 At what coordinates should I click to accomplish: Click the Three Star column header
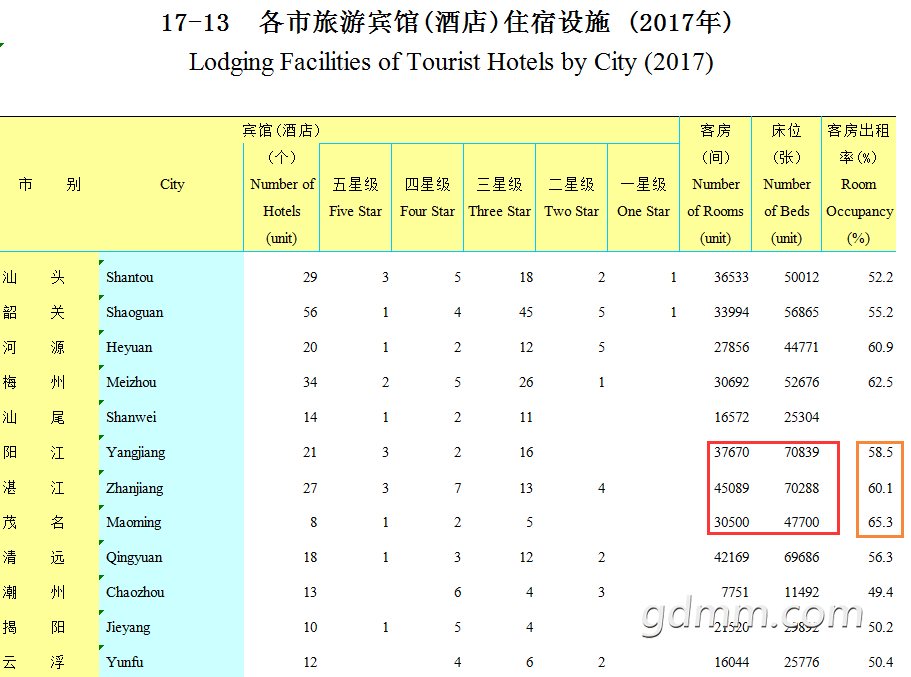point(500,198)
